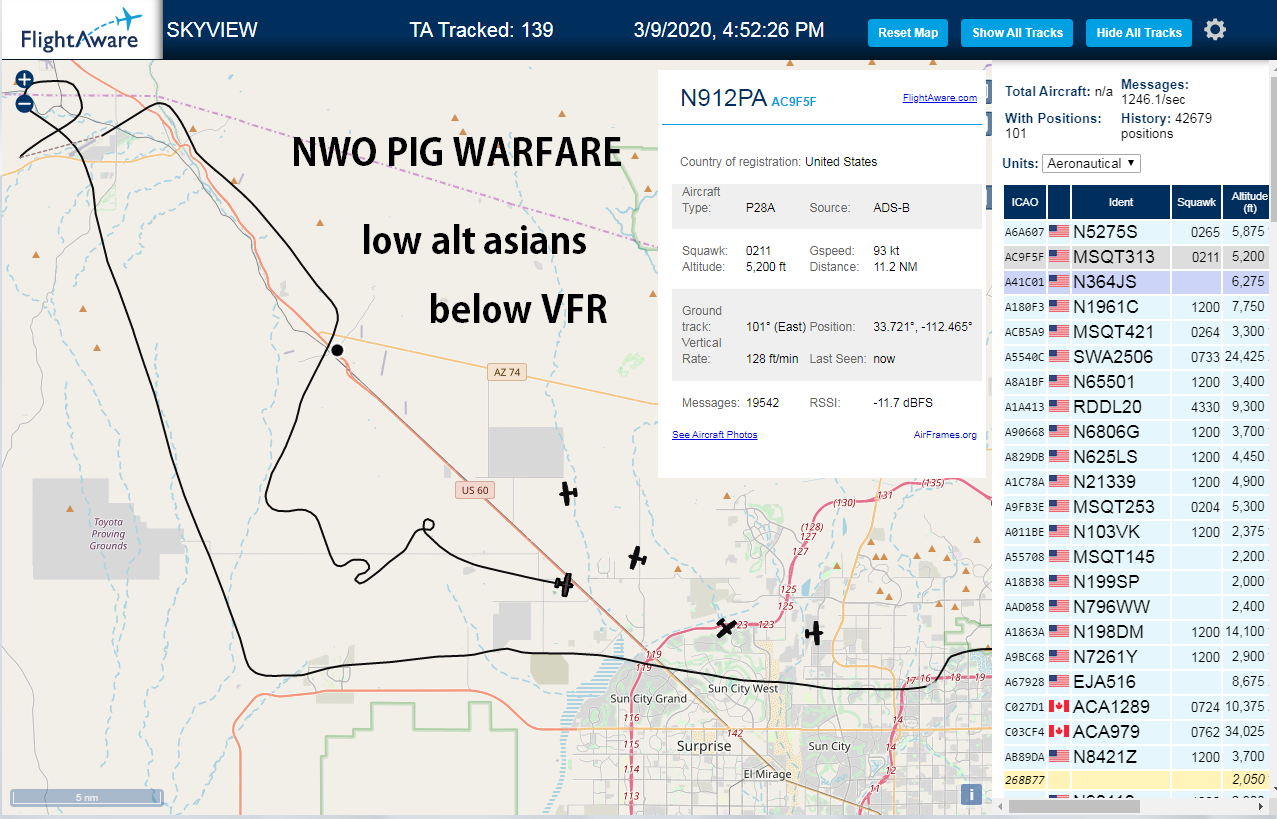Open settings gear icon in header
Viewport: 1277px width, 819px height.
1215,30
